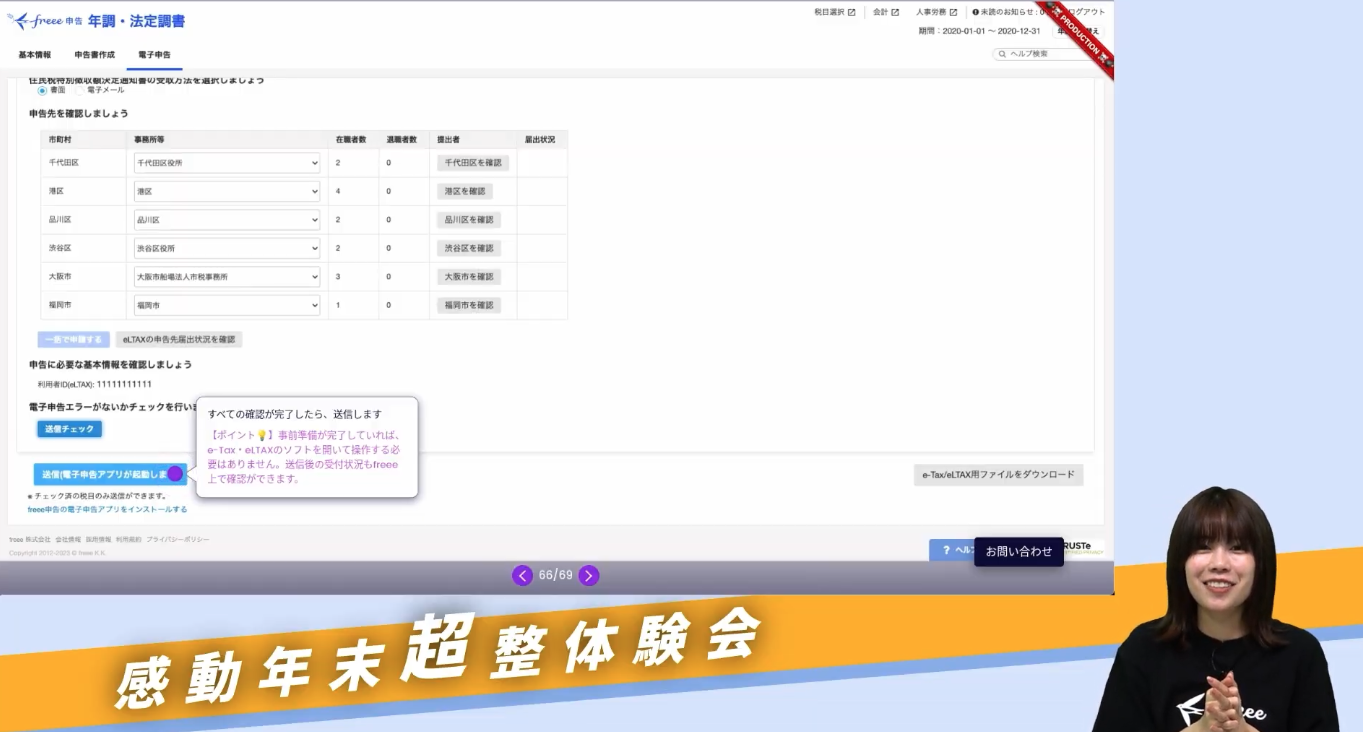Open 会計 external link icon
Viewport: 1363px width, 732px height.
coord(895,12)
